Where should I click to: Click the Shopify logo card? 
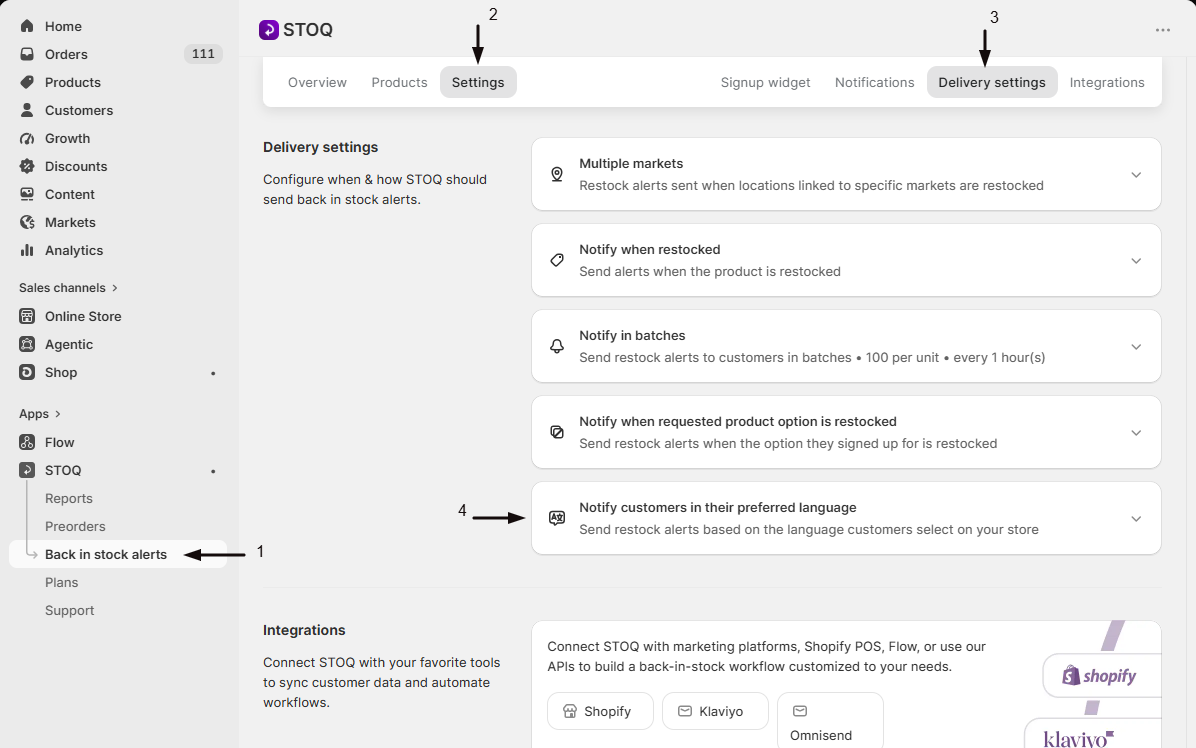click(1102, 676)
